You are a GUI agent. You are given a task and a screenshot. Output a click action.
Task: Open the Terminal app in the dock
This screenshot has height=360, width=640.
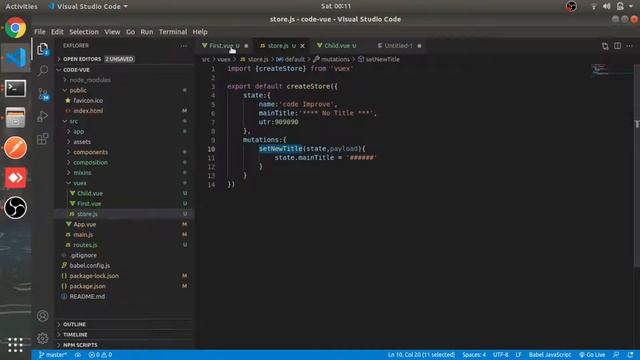point(16,88)
